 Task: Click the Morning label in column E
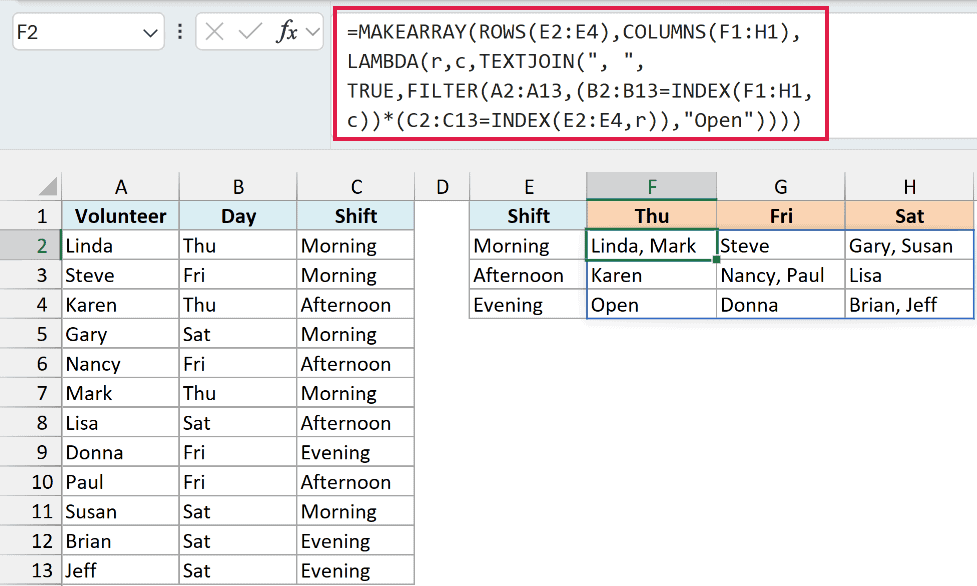pos(528,246)
